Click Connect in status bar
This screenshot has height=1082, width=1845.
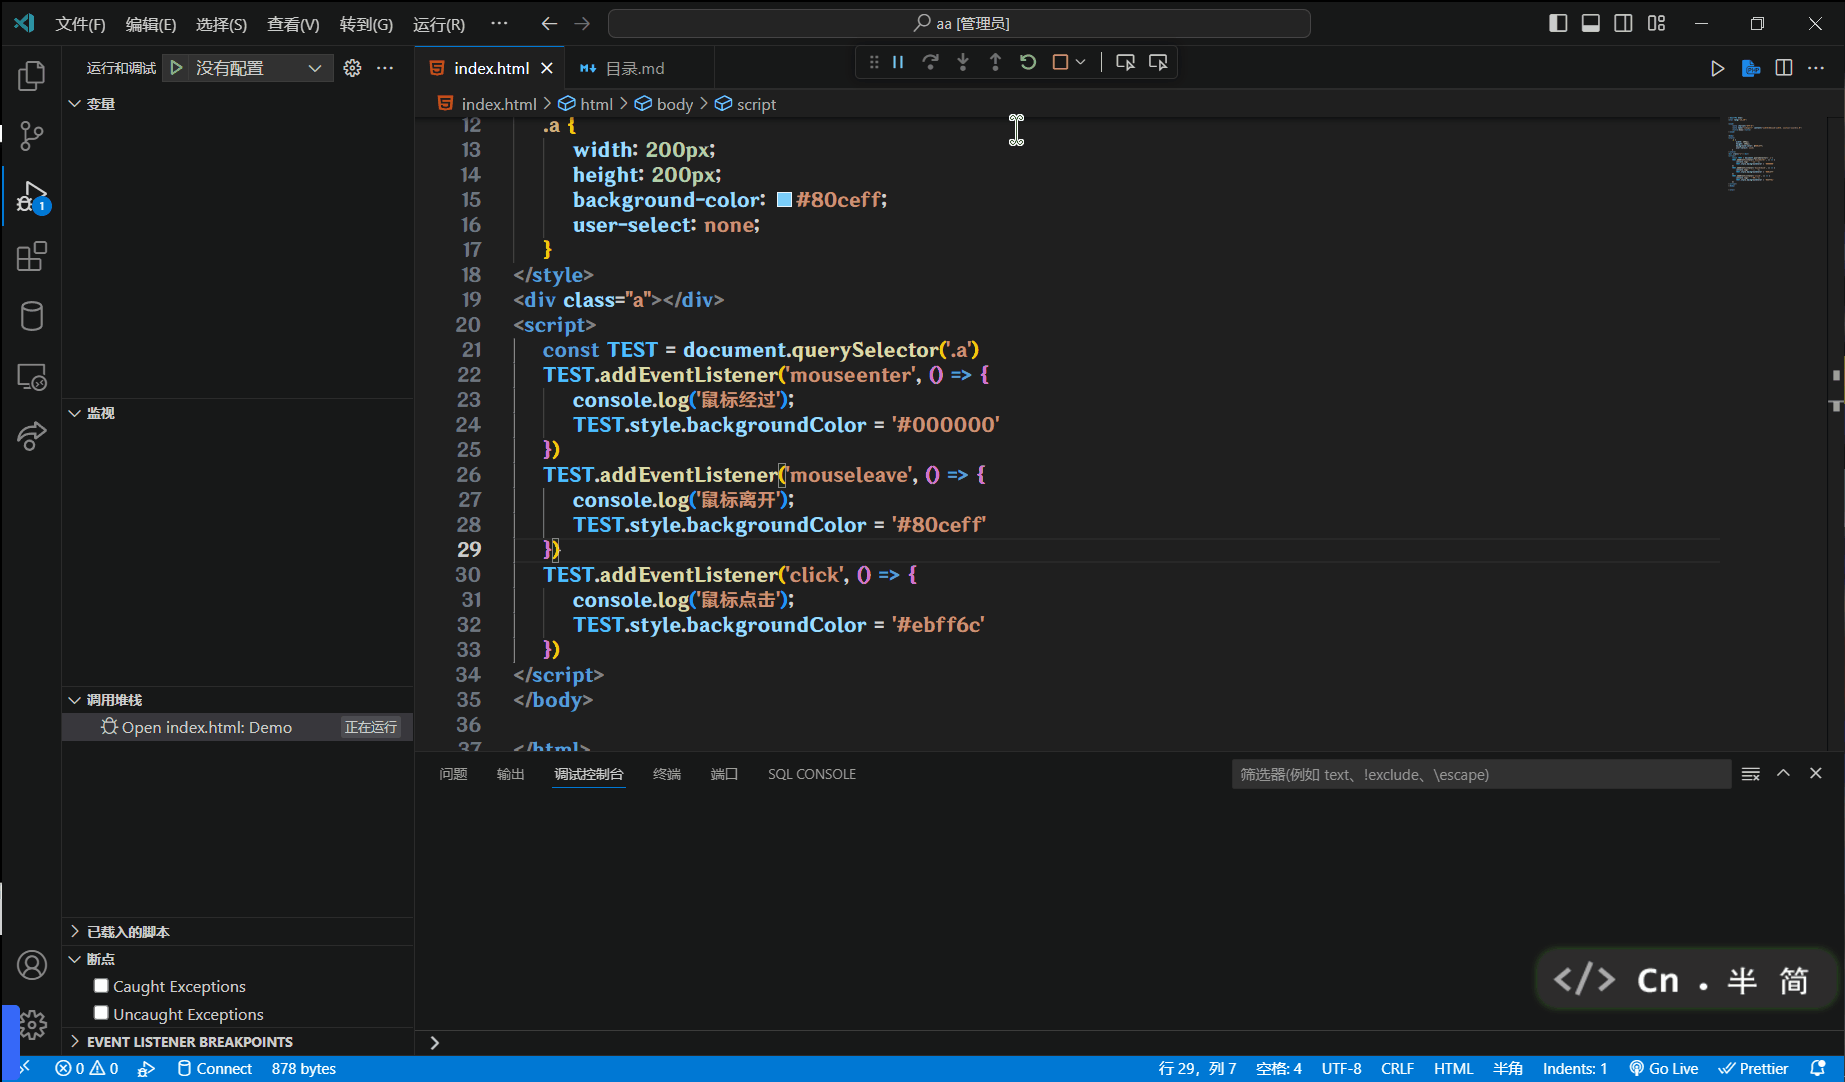[214, 1068]
